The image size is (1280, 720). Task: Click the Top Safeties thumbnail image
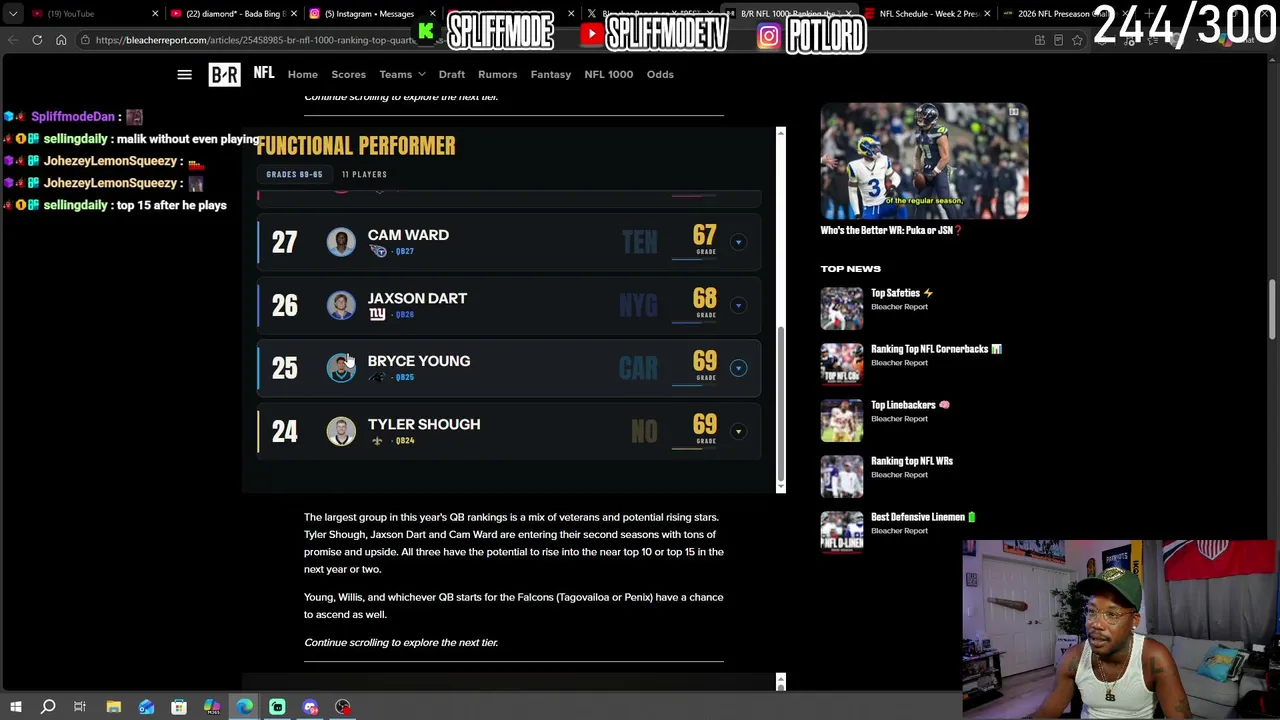coord(842,309)
